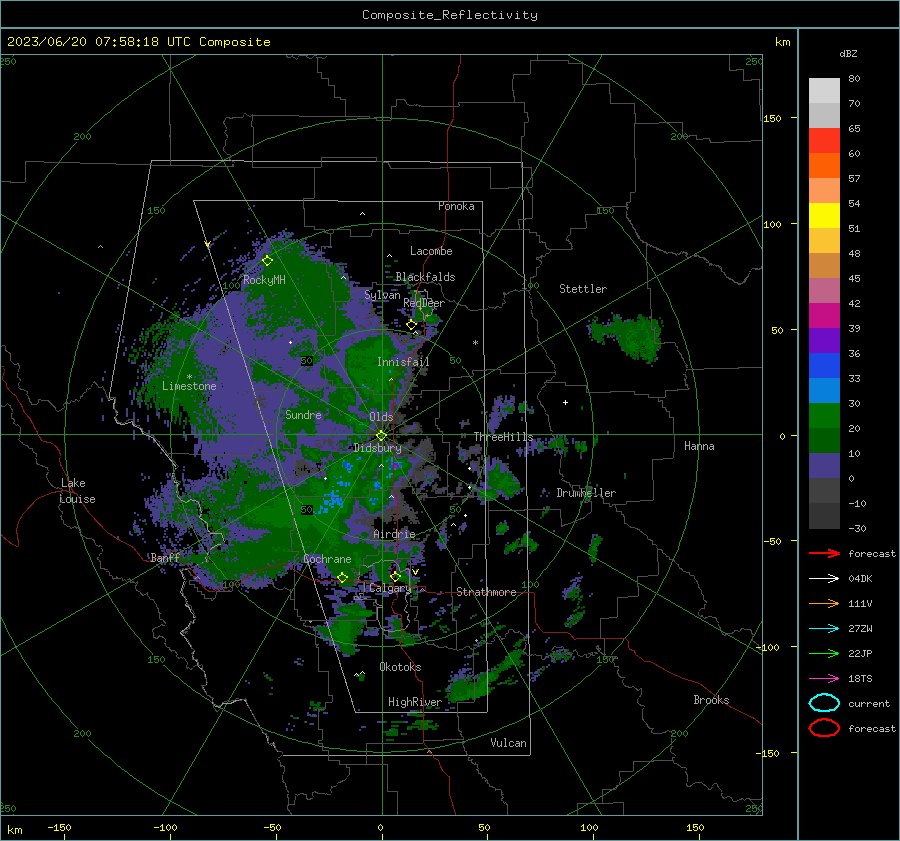Viewport: 900px width, 841px height.
Task: Click the Innisfail city label
Action: [x=403, y=362]
